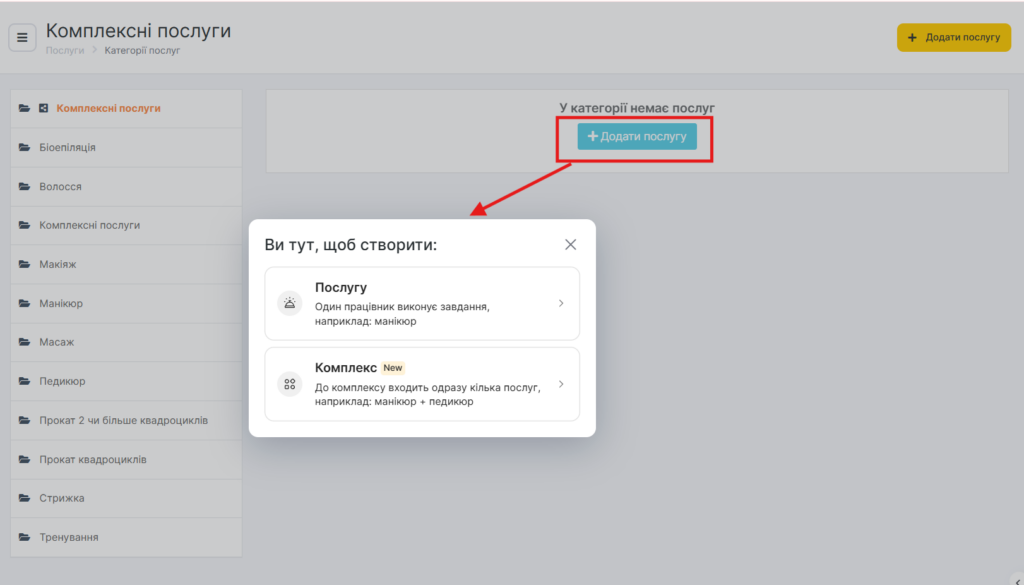Screen dimensions: 1024x585
Task: Click the folder icon beside Волосся
Action: pyautogui.click(x=24, y=187)
